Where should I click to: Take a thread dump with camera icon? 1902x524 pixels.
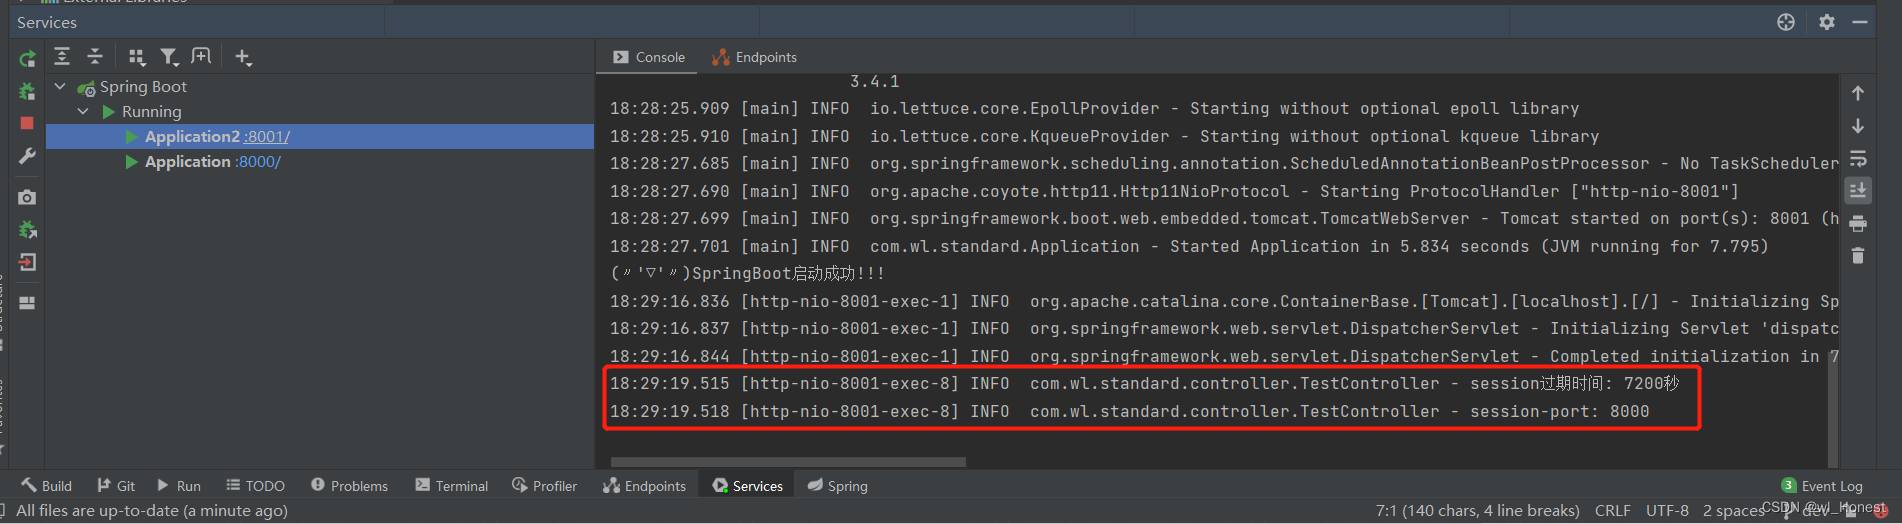point(27,197)
